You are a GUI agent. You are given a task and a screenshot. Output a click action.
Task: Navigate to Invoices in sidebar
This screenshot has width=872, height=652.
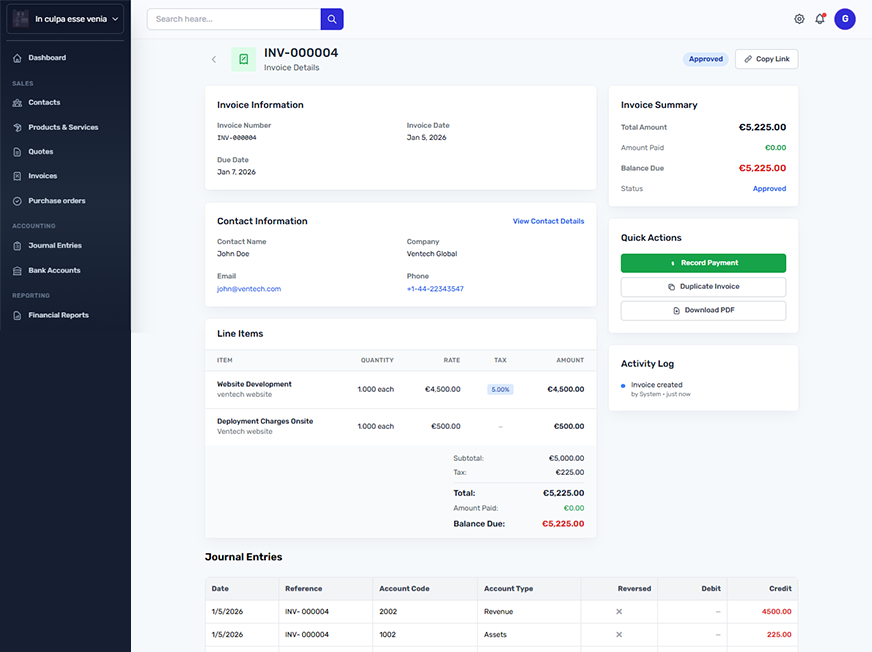[42, 176]
